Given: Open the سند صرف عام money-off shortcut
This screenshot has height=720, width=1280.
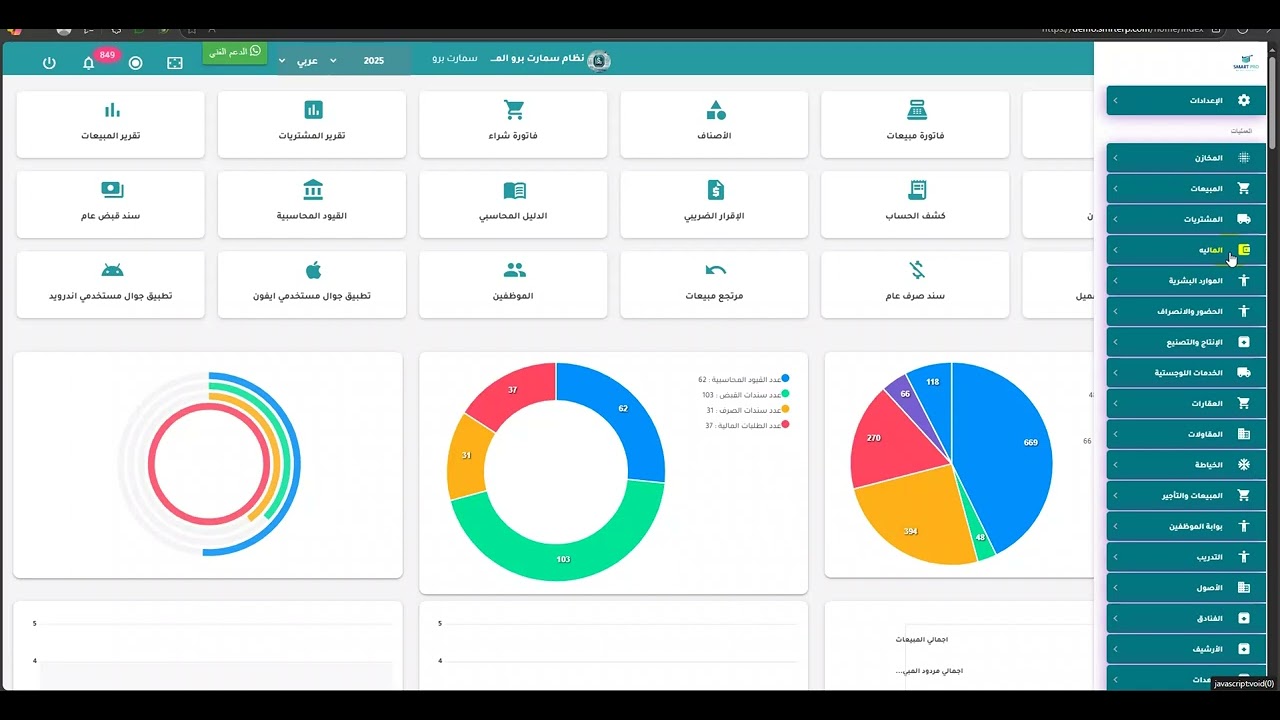Looking at the screenshot, I should tap(915, 284).
